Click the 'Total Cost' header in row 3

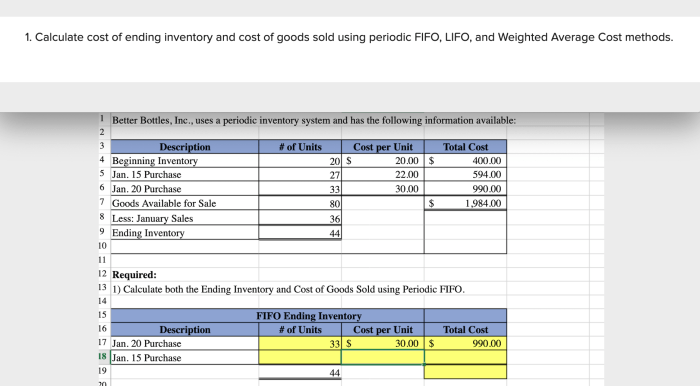465,146
